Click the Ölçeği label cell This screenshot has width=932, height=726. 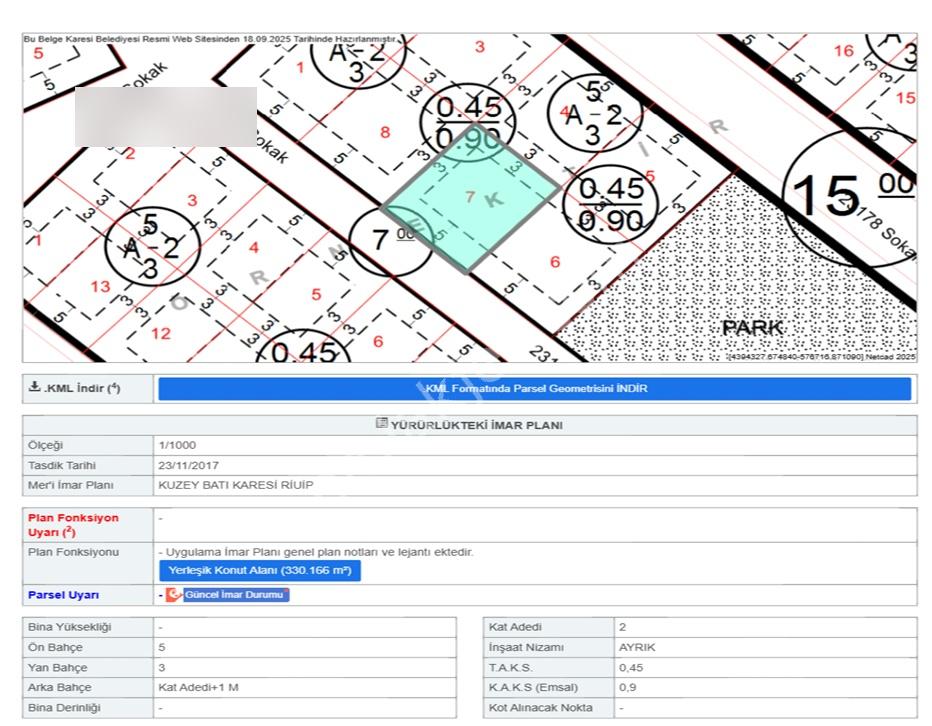[x=88, y=445]
